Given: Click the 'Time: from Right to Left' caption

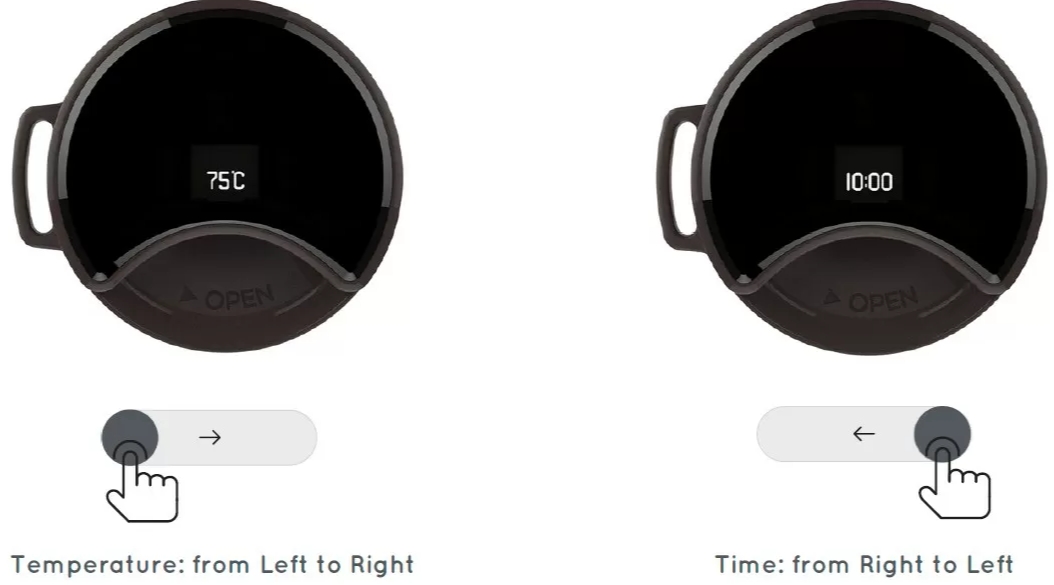Looking at the screenshot, I should coord(864,565).
